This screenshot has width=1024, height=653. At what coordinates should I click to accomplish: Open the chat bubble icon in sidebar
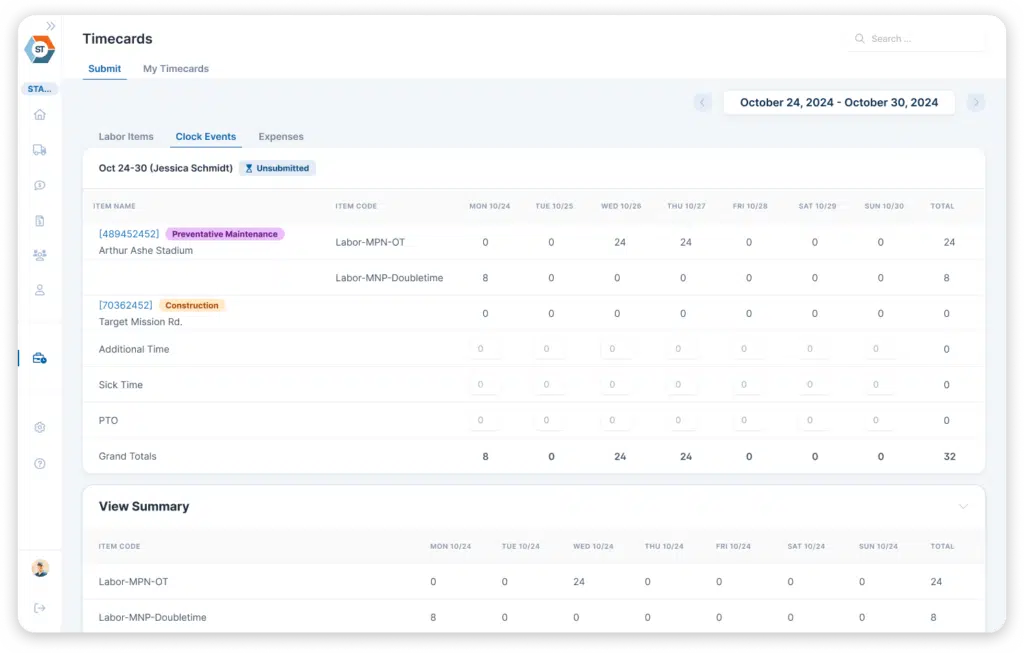point(40,185)
